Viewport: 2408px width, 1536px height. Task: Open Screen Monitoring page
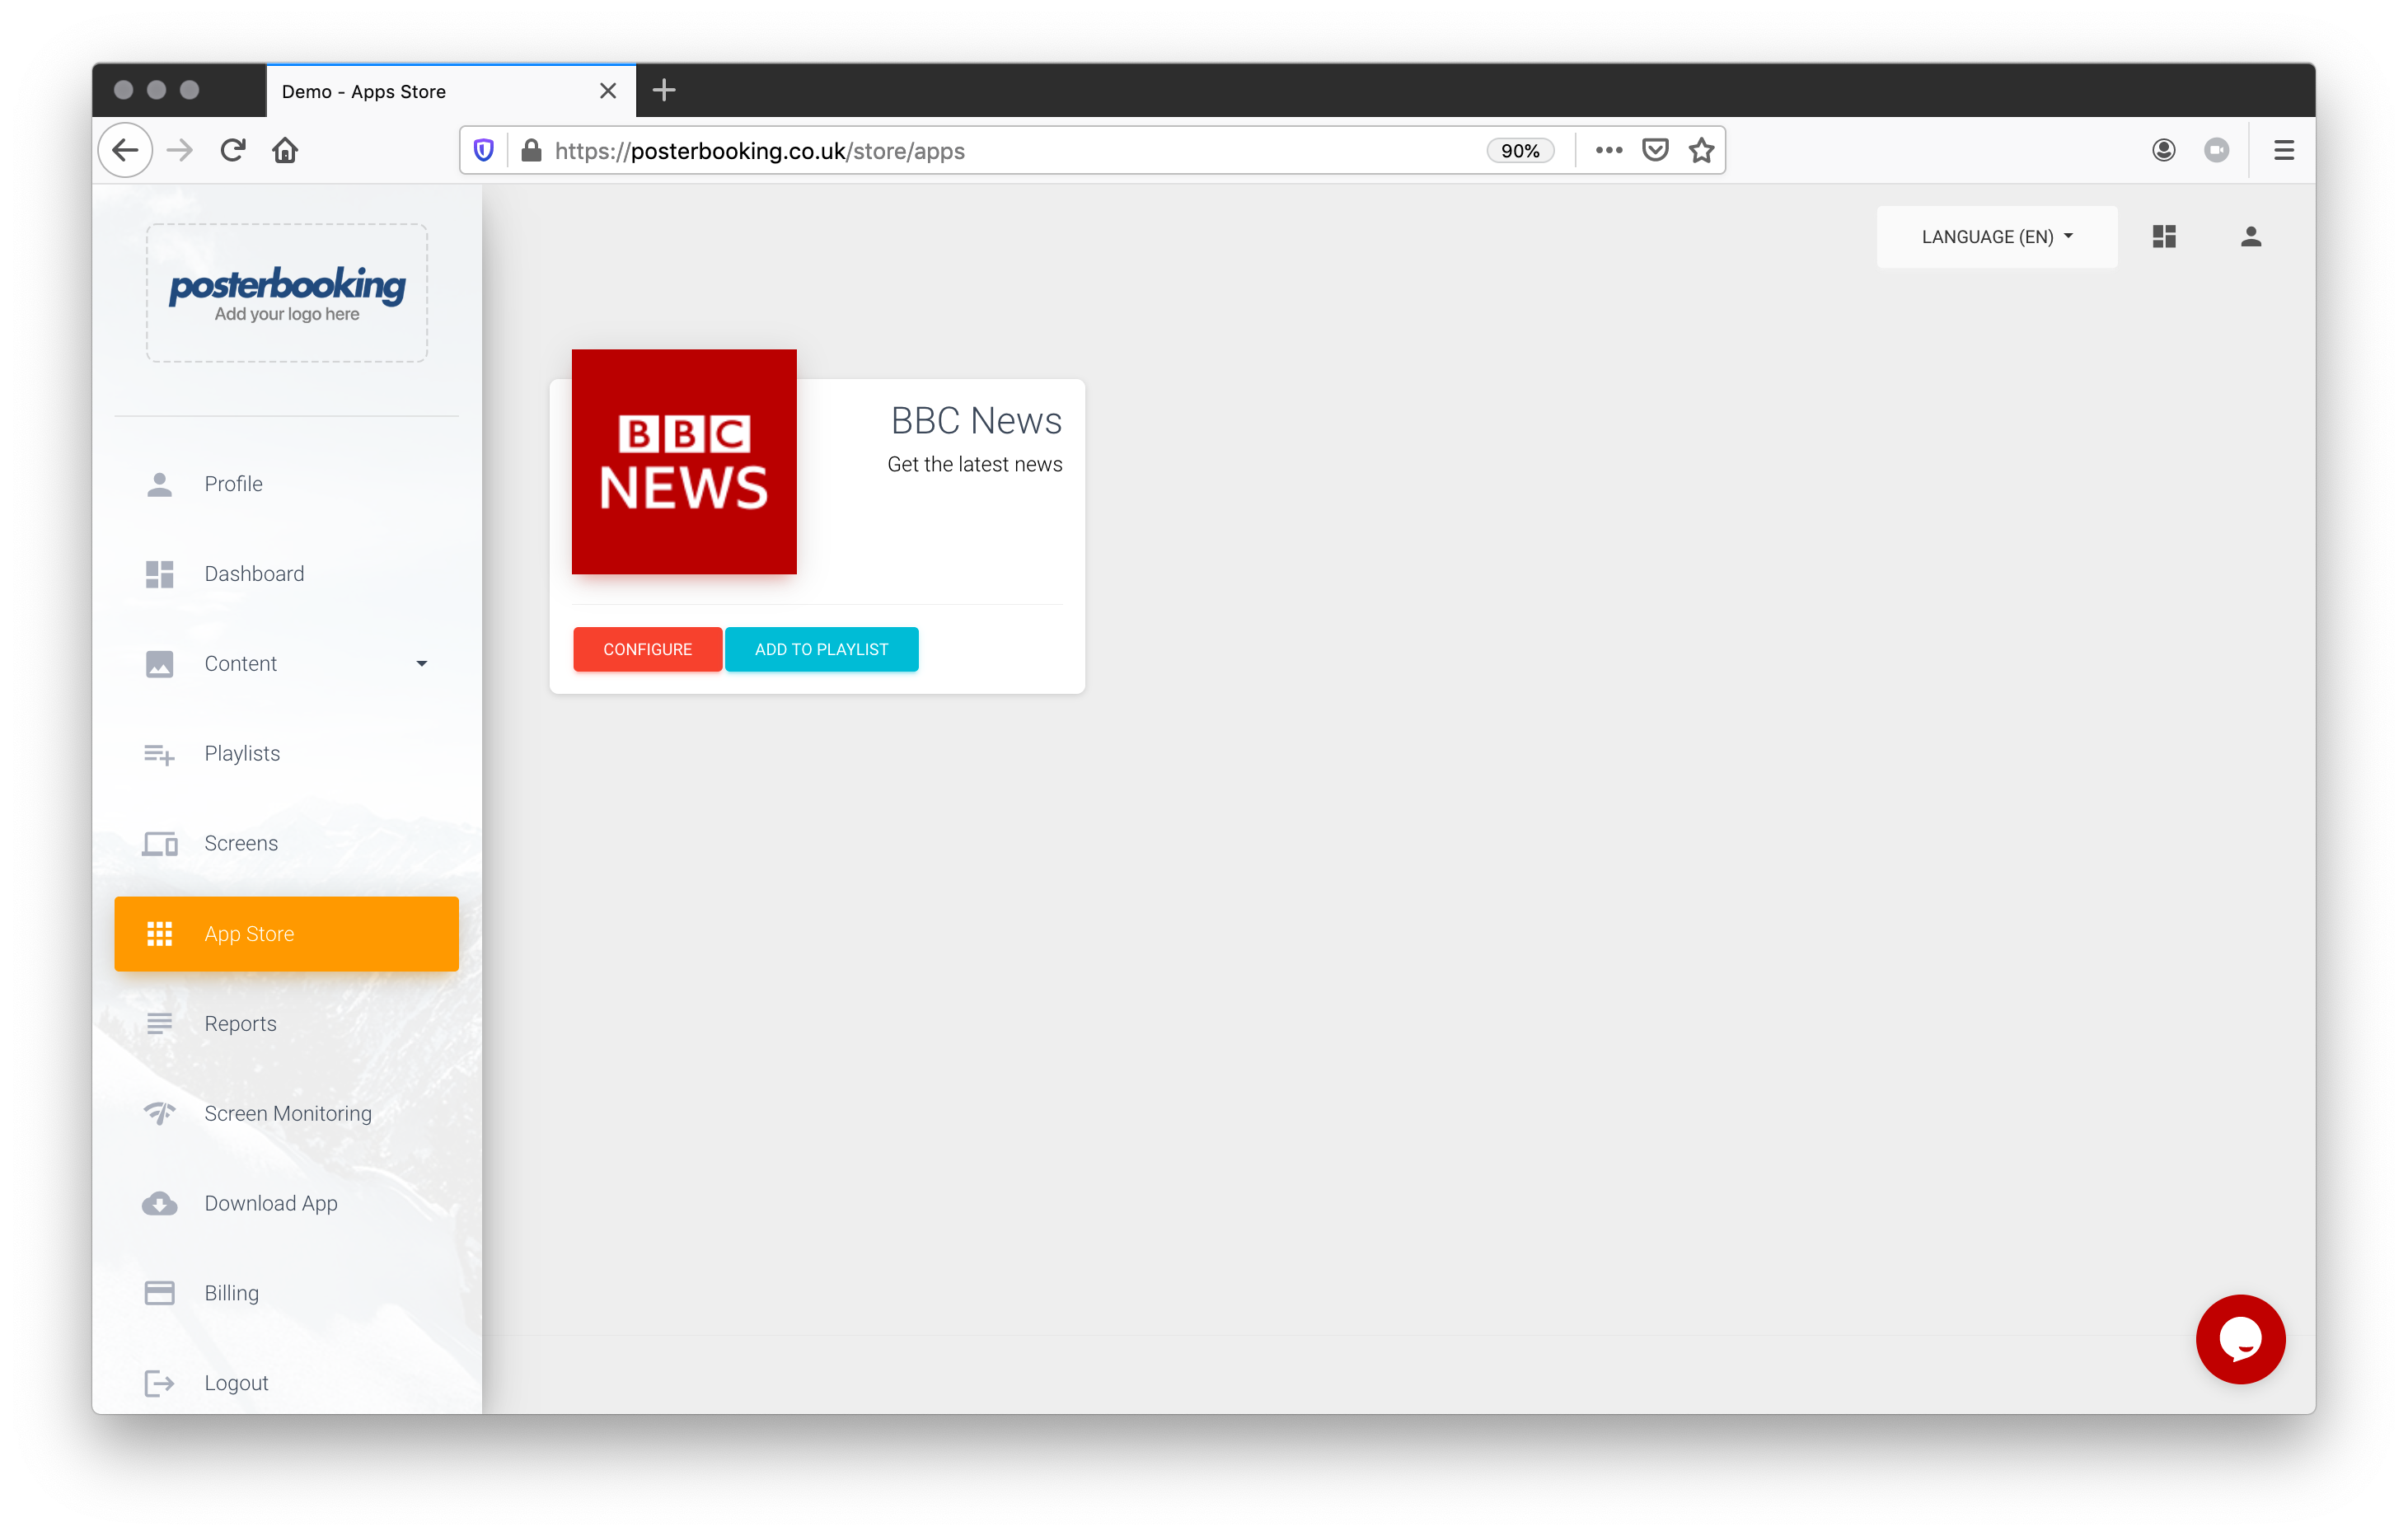(x=287, y=1113)
